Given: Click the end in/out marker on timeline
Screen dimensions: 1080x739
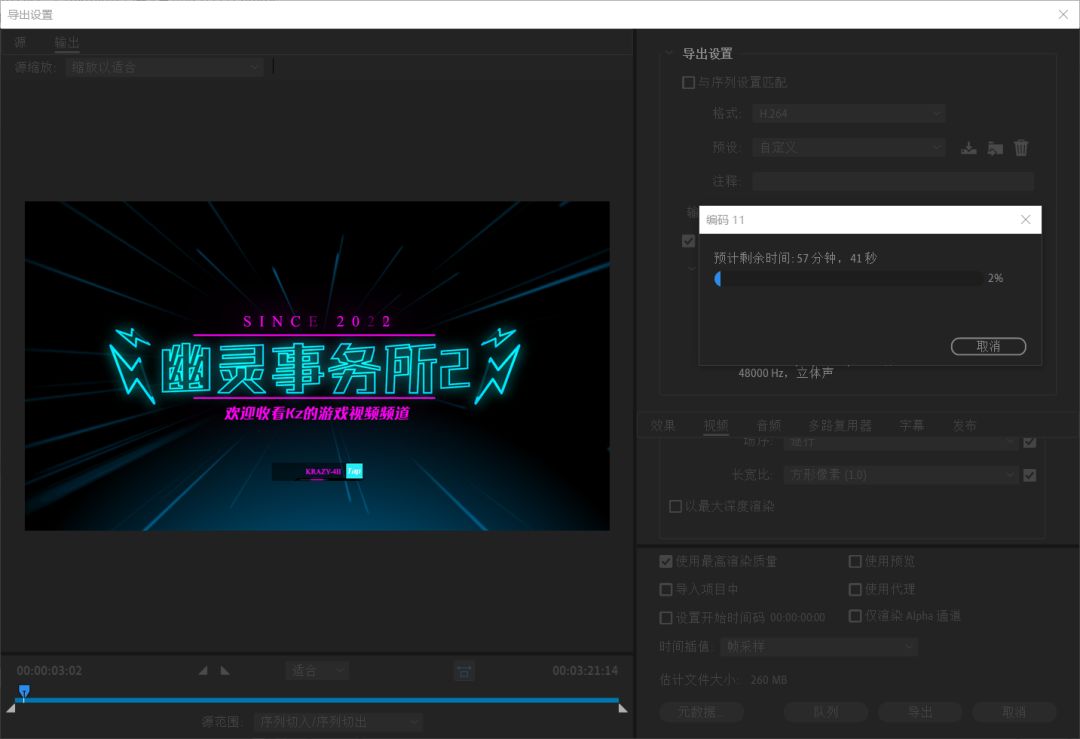Looking at the screenshot, I should [x=623, y=708].
